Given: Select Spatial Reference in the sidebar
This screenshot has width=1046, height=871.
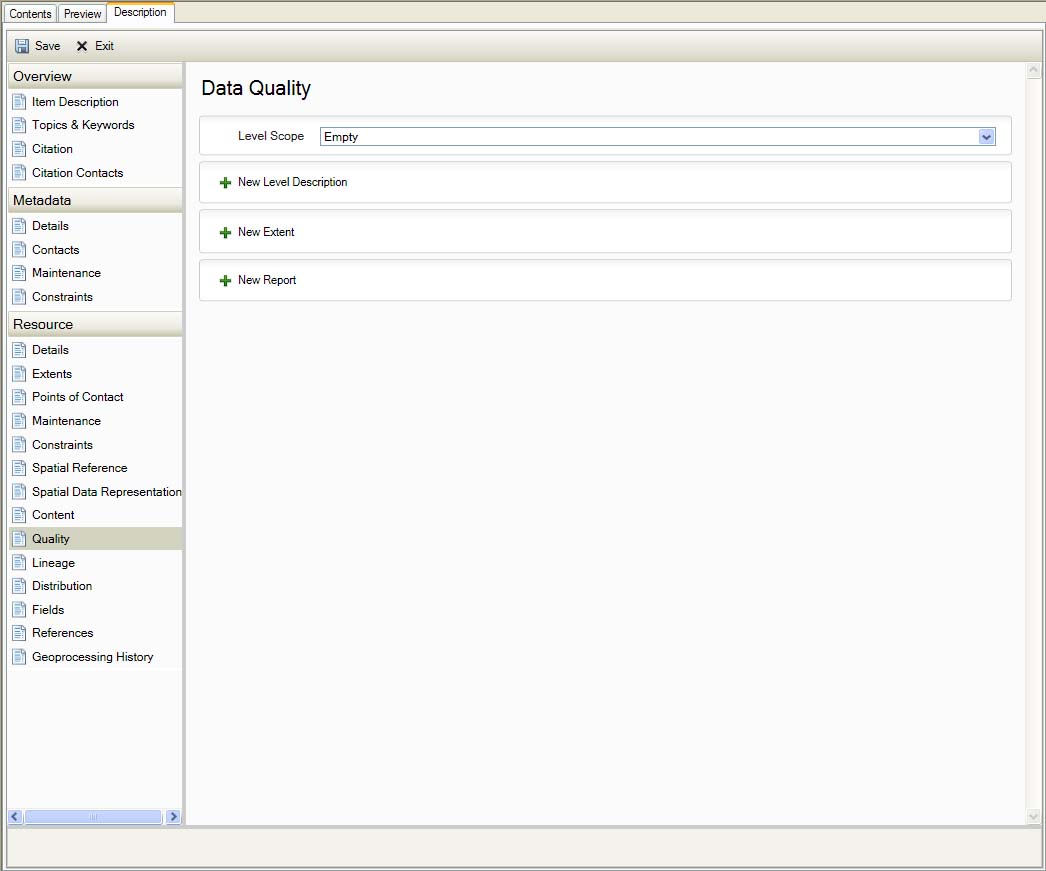Looking at the screenshot, I should pos(79,468).
